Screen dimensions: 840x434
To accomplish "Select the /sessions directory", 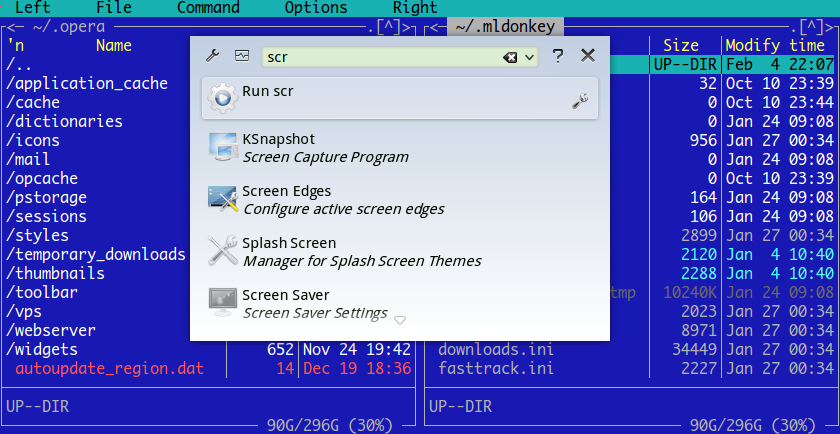I will click(x=47, y=216).
